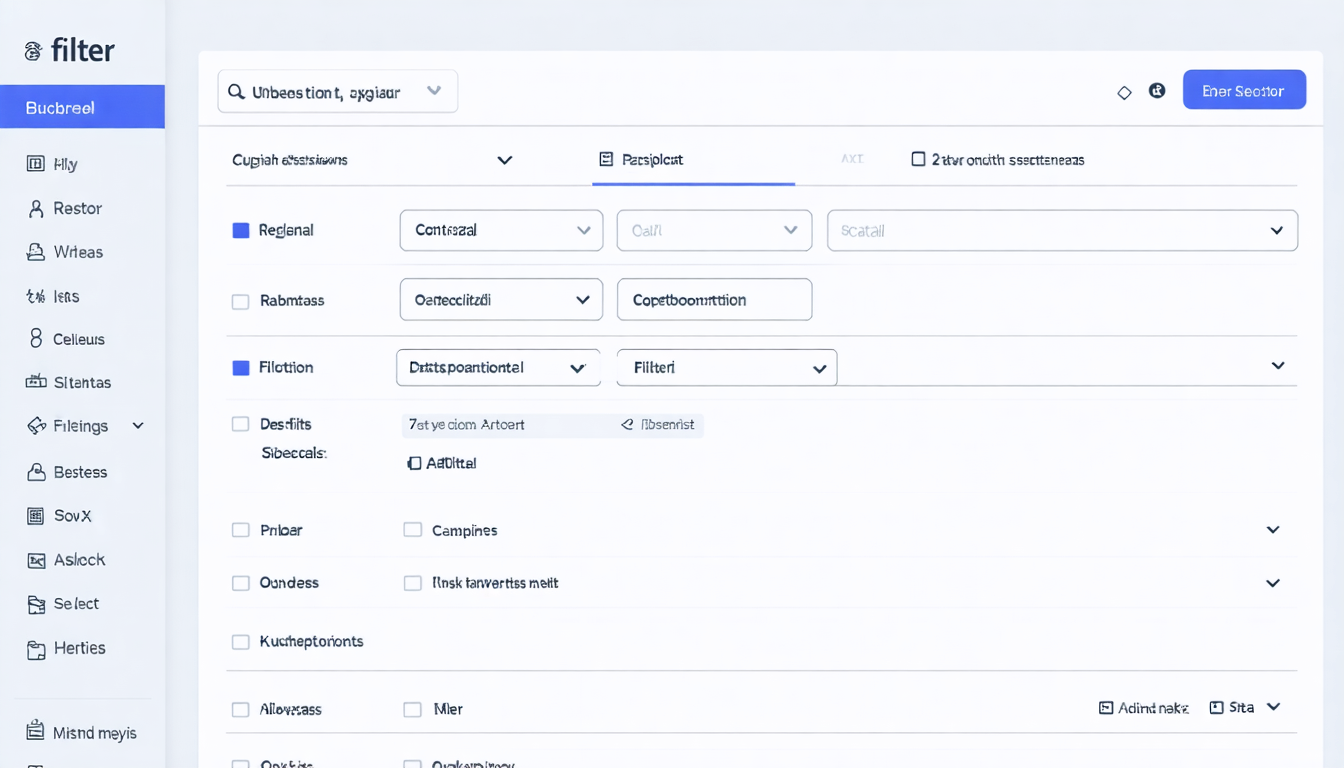
Task: Toggle the 2ltwr ondith ssecttemeas checkbox
Action: (918, 159)
